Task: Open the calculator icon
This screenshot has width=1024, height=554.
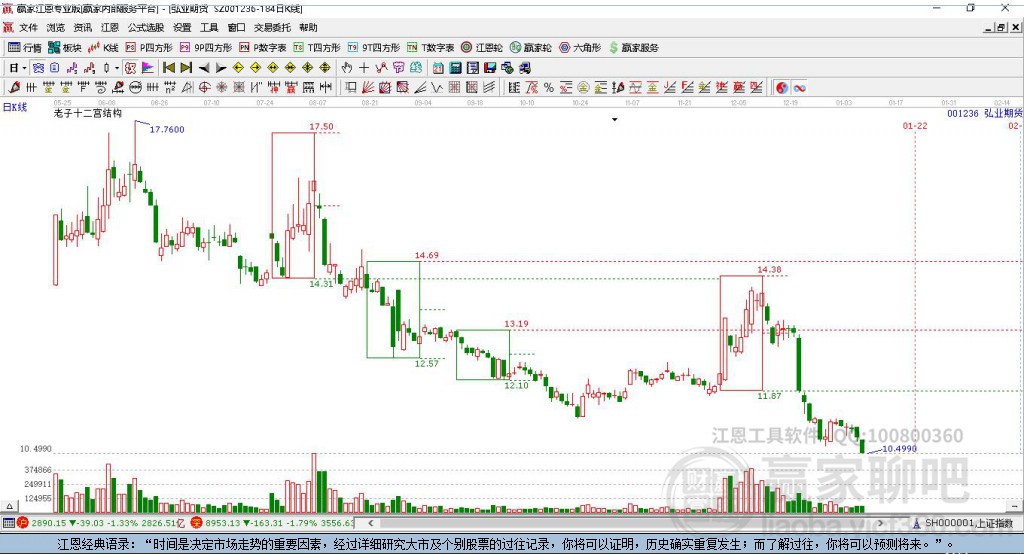Action: [x=455, y=68]
